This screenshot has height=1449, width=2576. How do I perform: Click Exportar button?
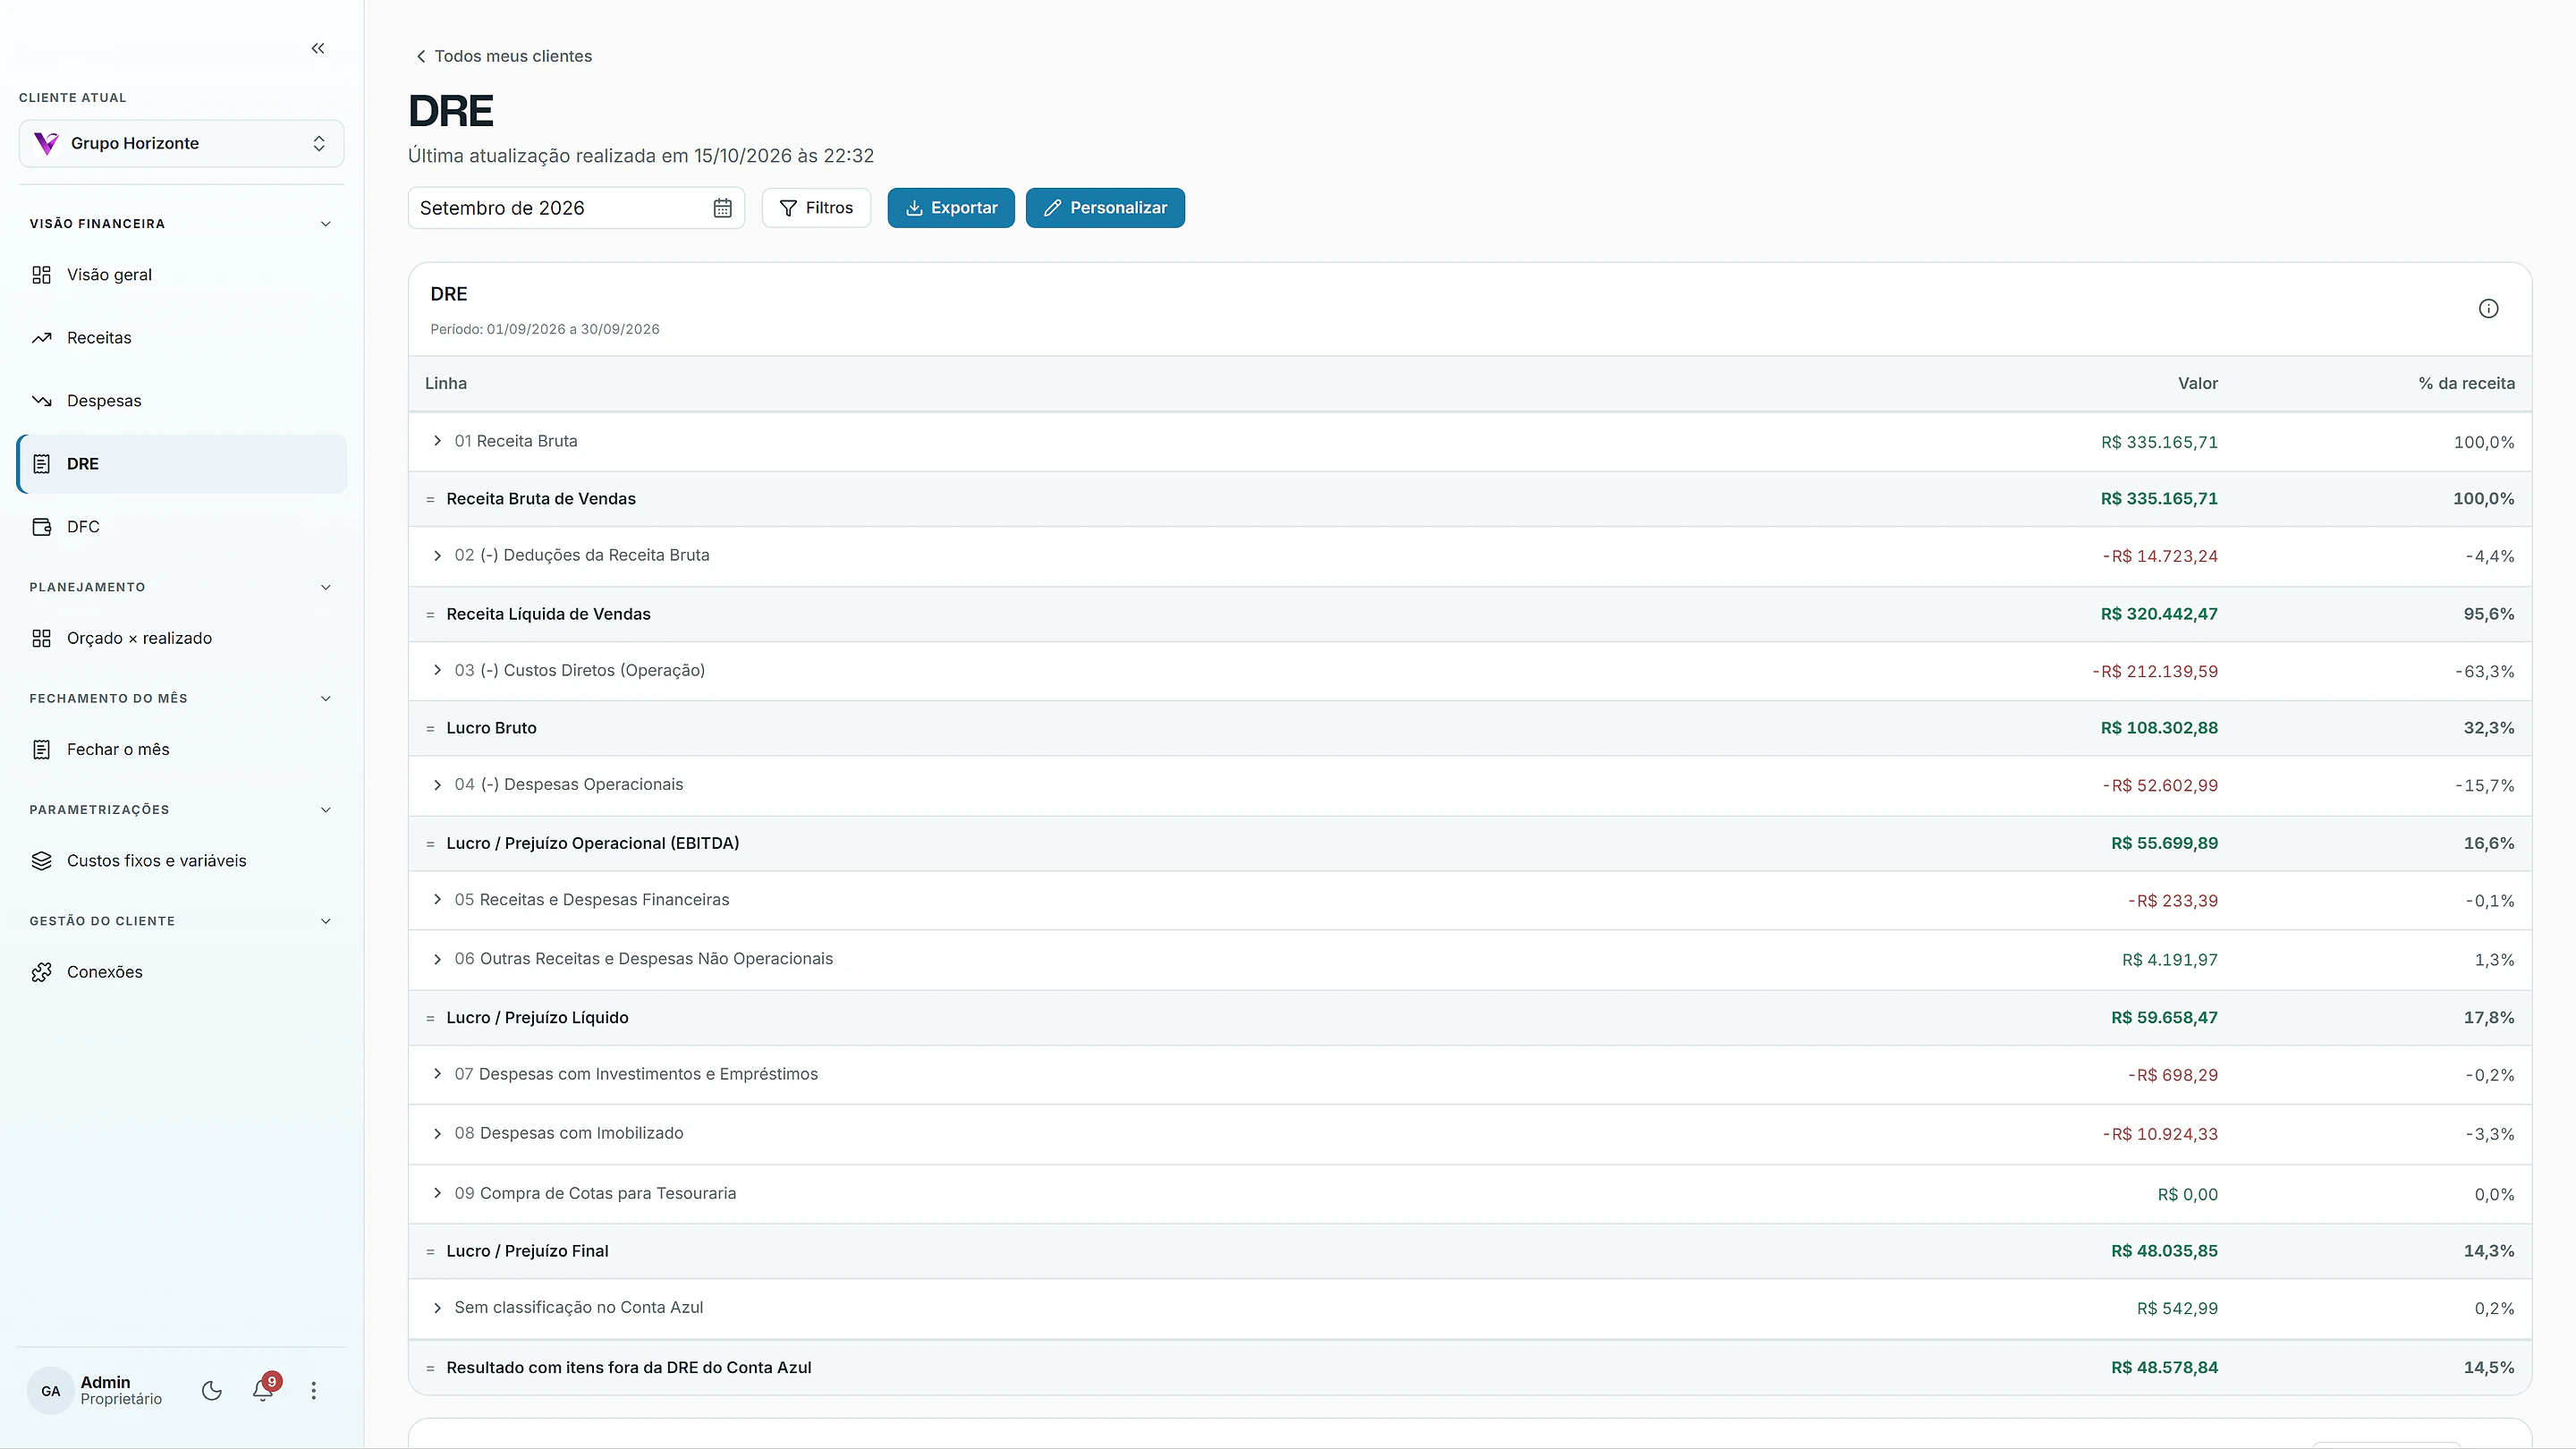coord(951,208)
